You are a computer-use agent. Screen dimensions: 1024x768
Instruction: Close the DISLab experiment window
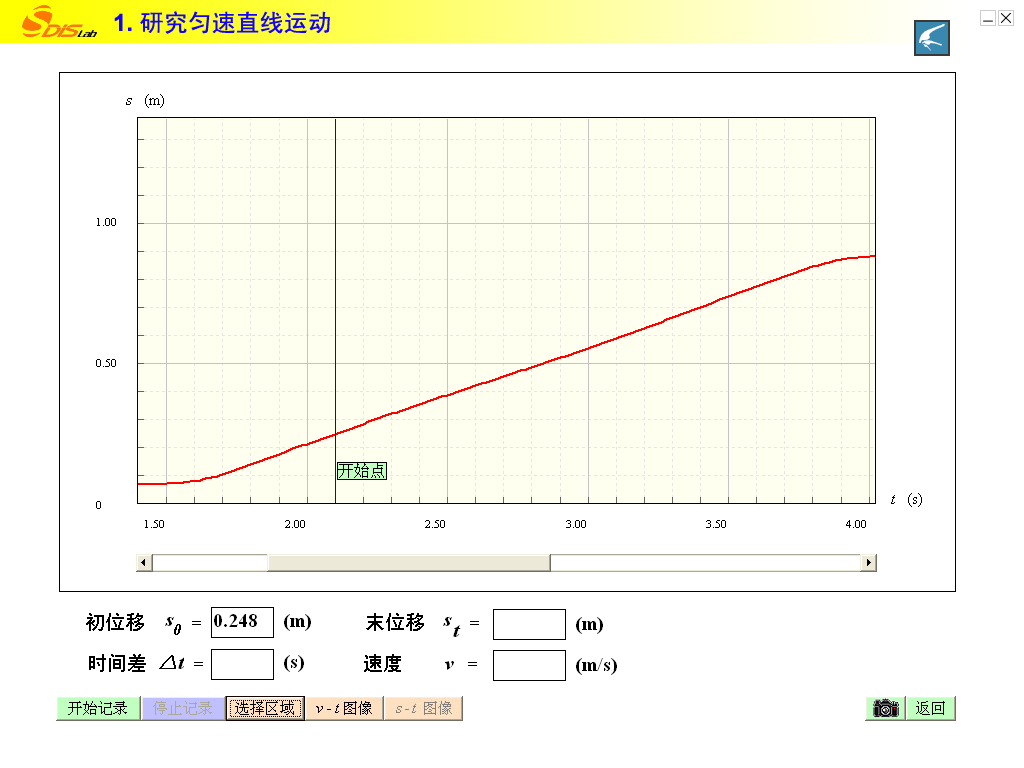(1006, 18)
